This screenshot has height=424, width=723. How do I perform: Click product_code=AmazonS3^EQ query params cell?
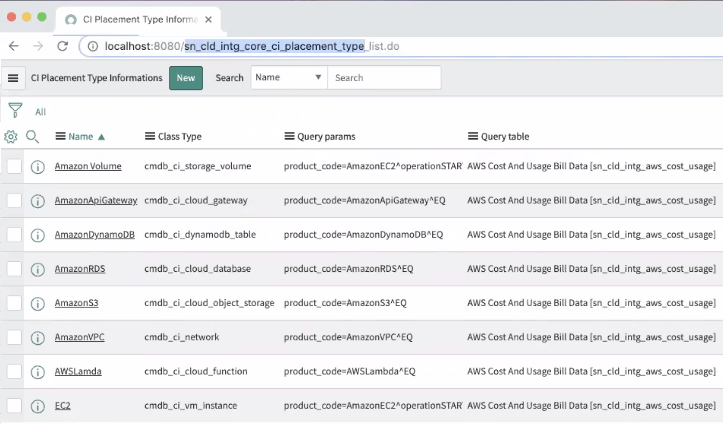(x=345, y=303)
